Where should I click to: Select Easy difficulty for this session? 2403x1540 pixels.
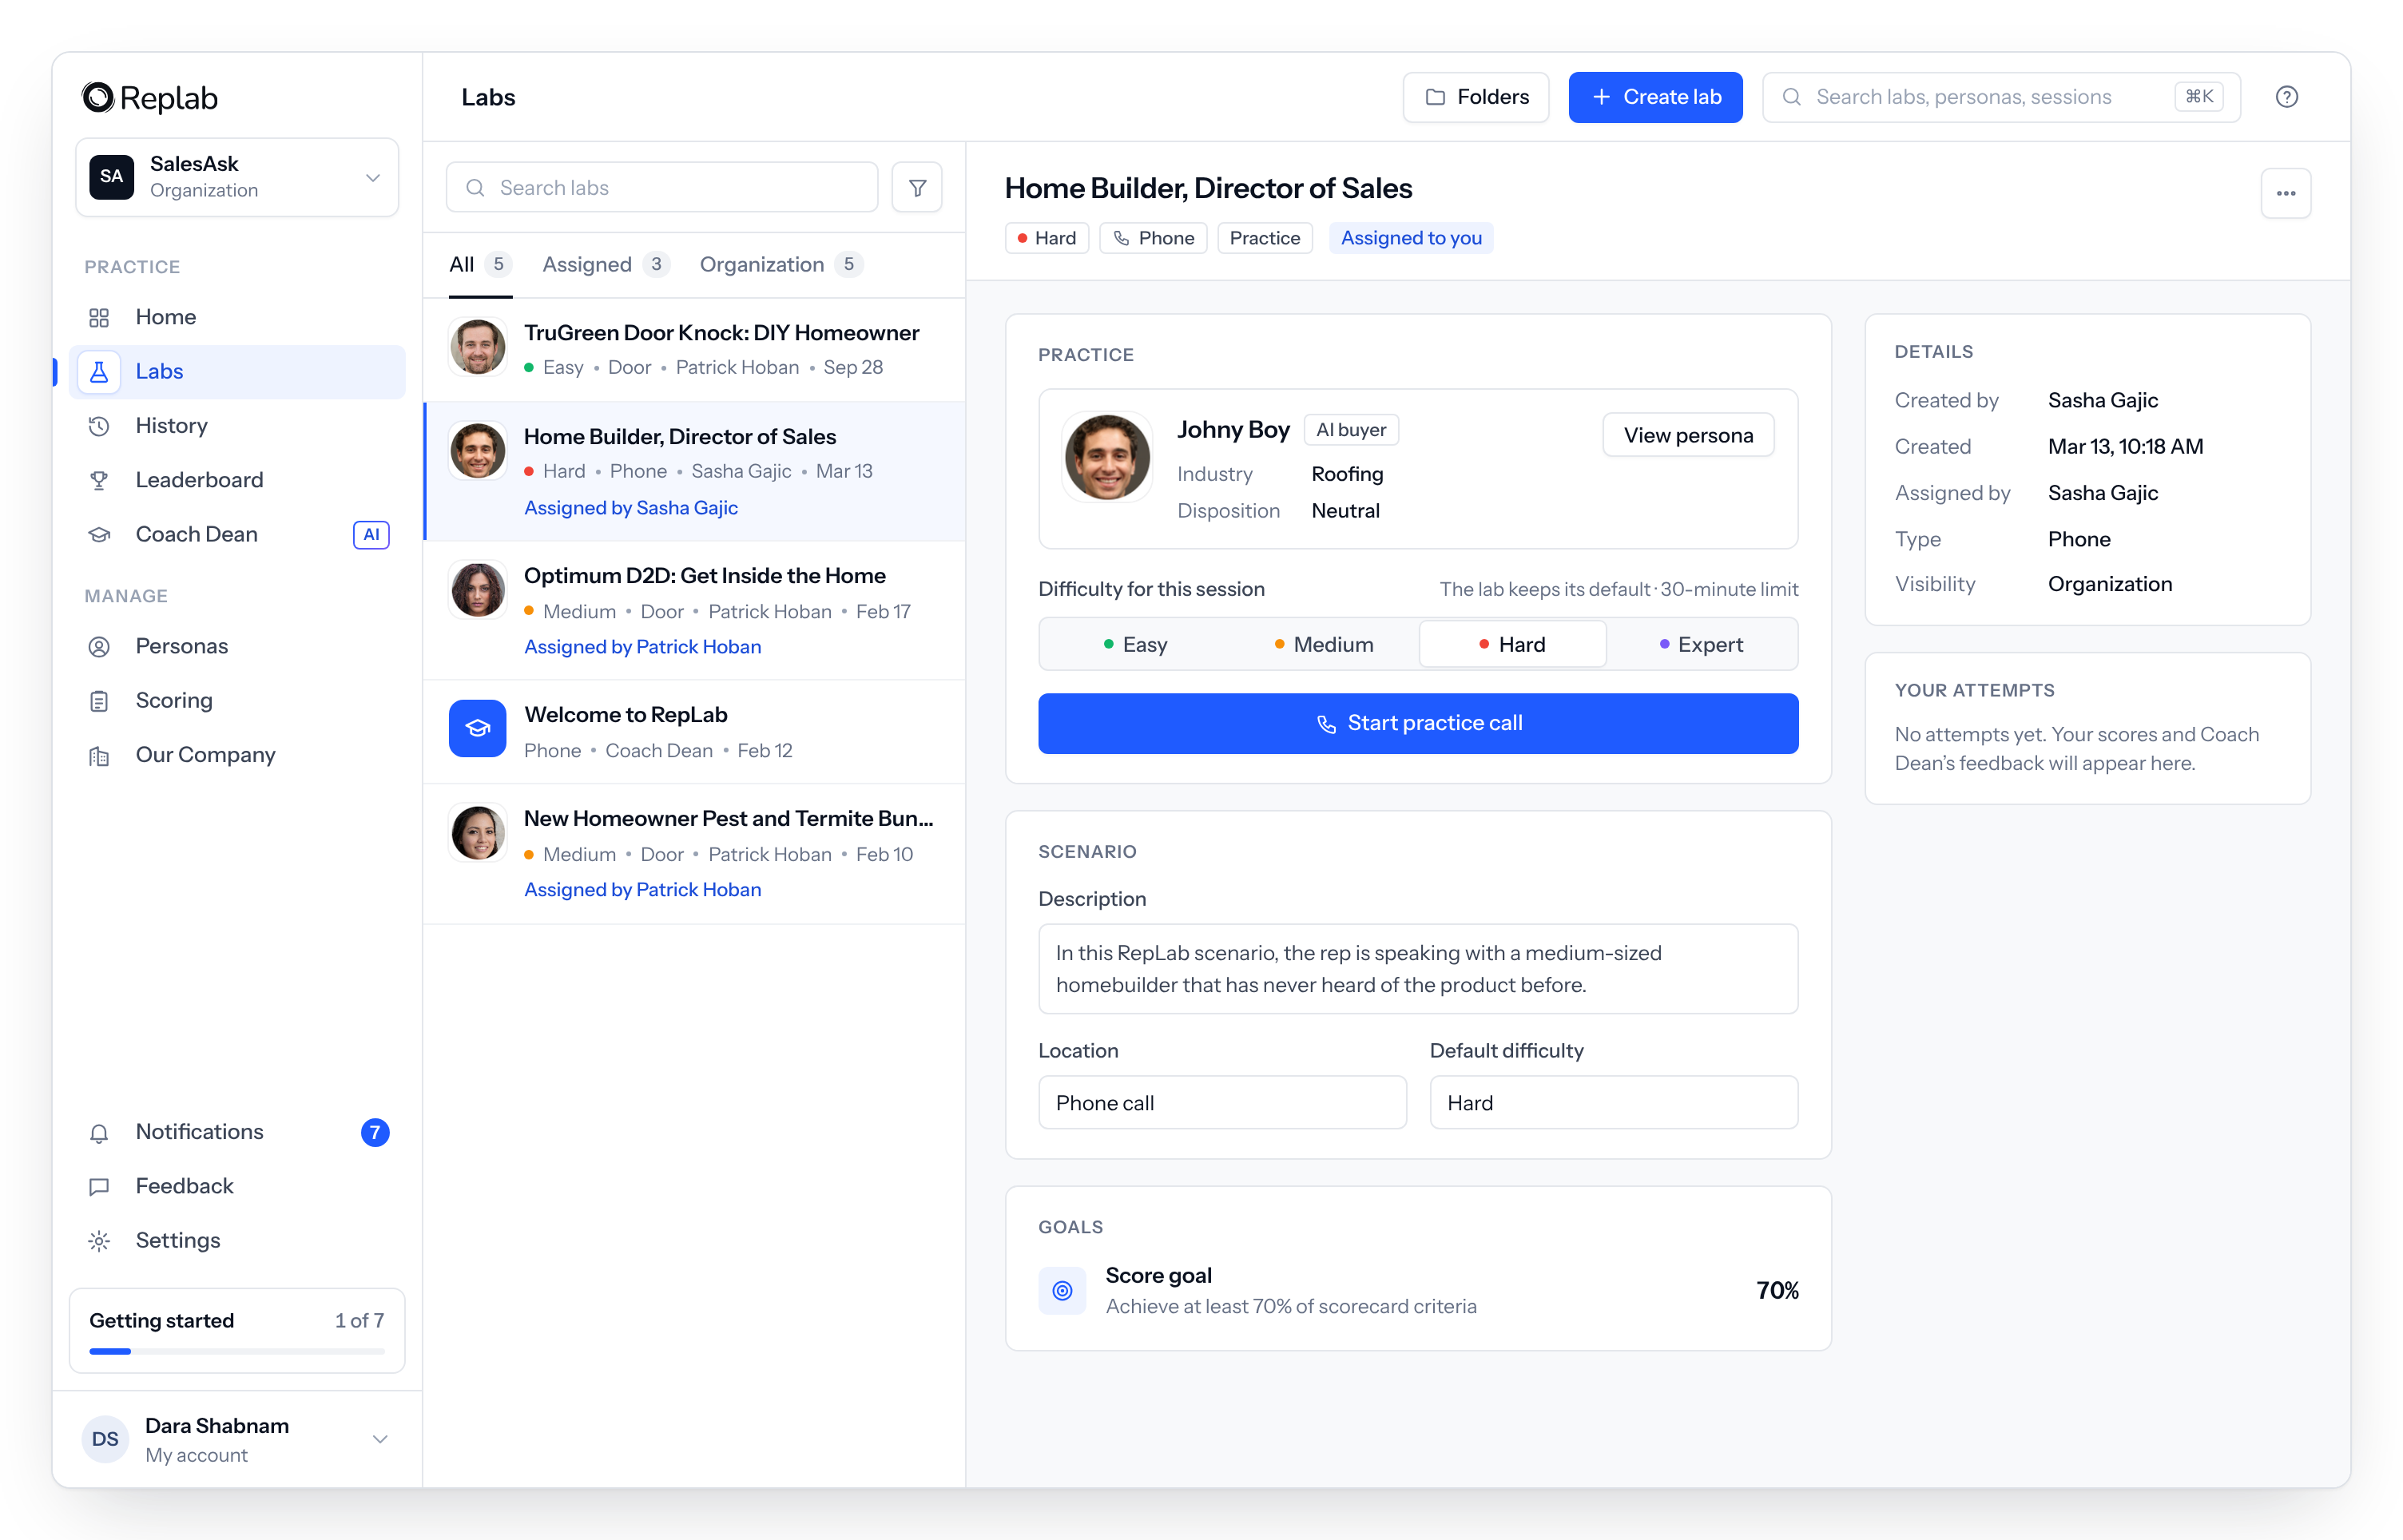[x=1135, y=645]
